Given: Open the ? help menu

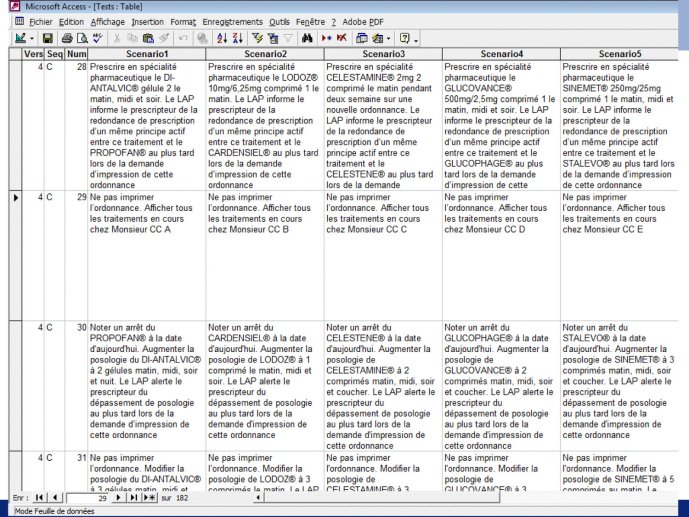Looking at the screenshot, I should pos(334,22).
